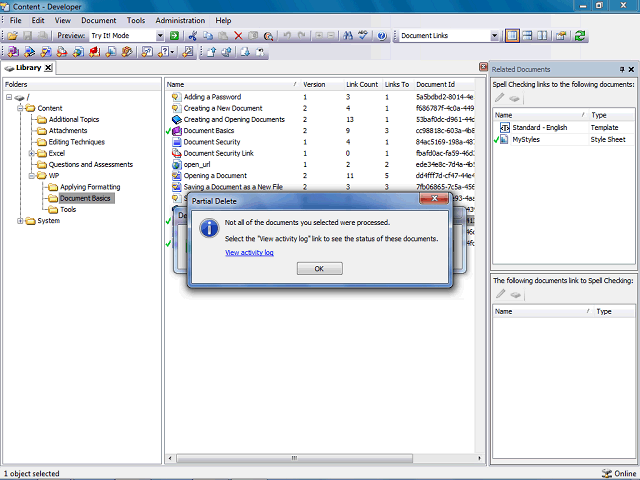Click the Check In up-arrow document icon
640x480 pixels.
211,52
